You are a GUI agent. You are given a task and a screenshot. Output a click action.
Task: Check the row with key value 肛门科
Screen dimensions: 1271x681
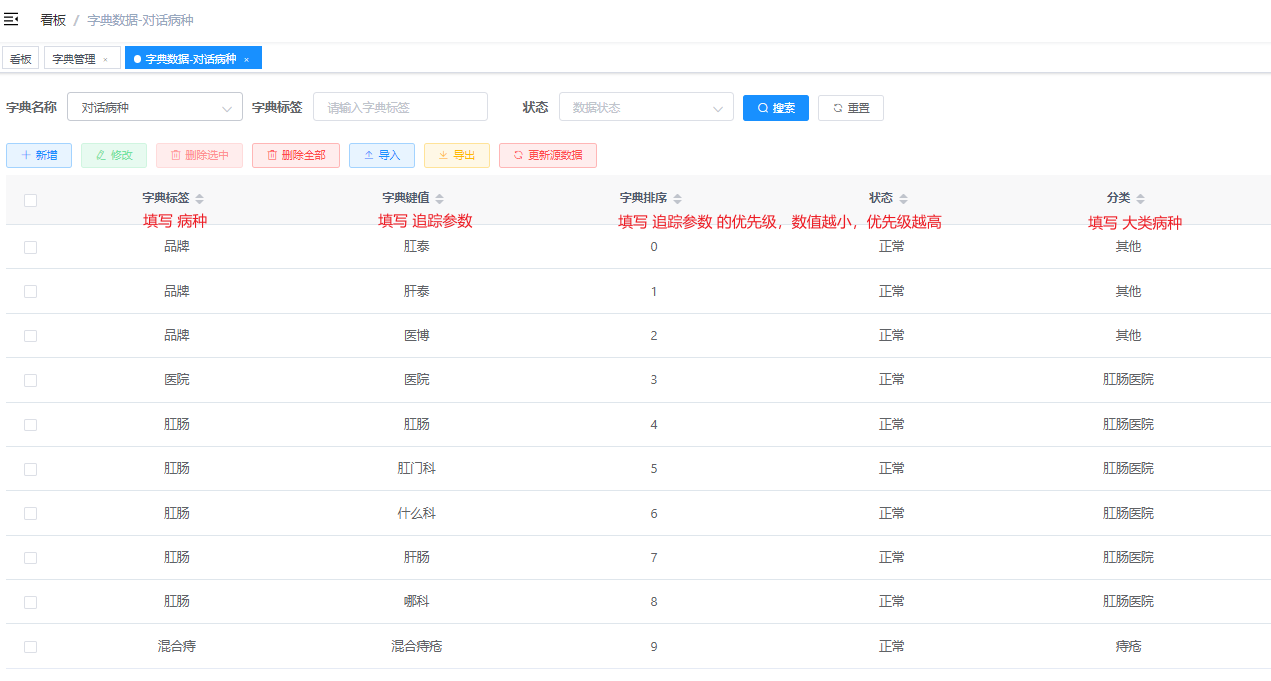pos(30,469)
